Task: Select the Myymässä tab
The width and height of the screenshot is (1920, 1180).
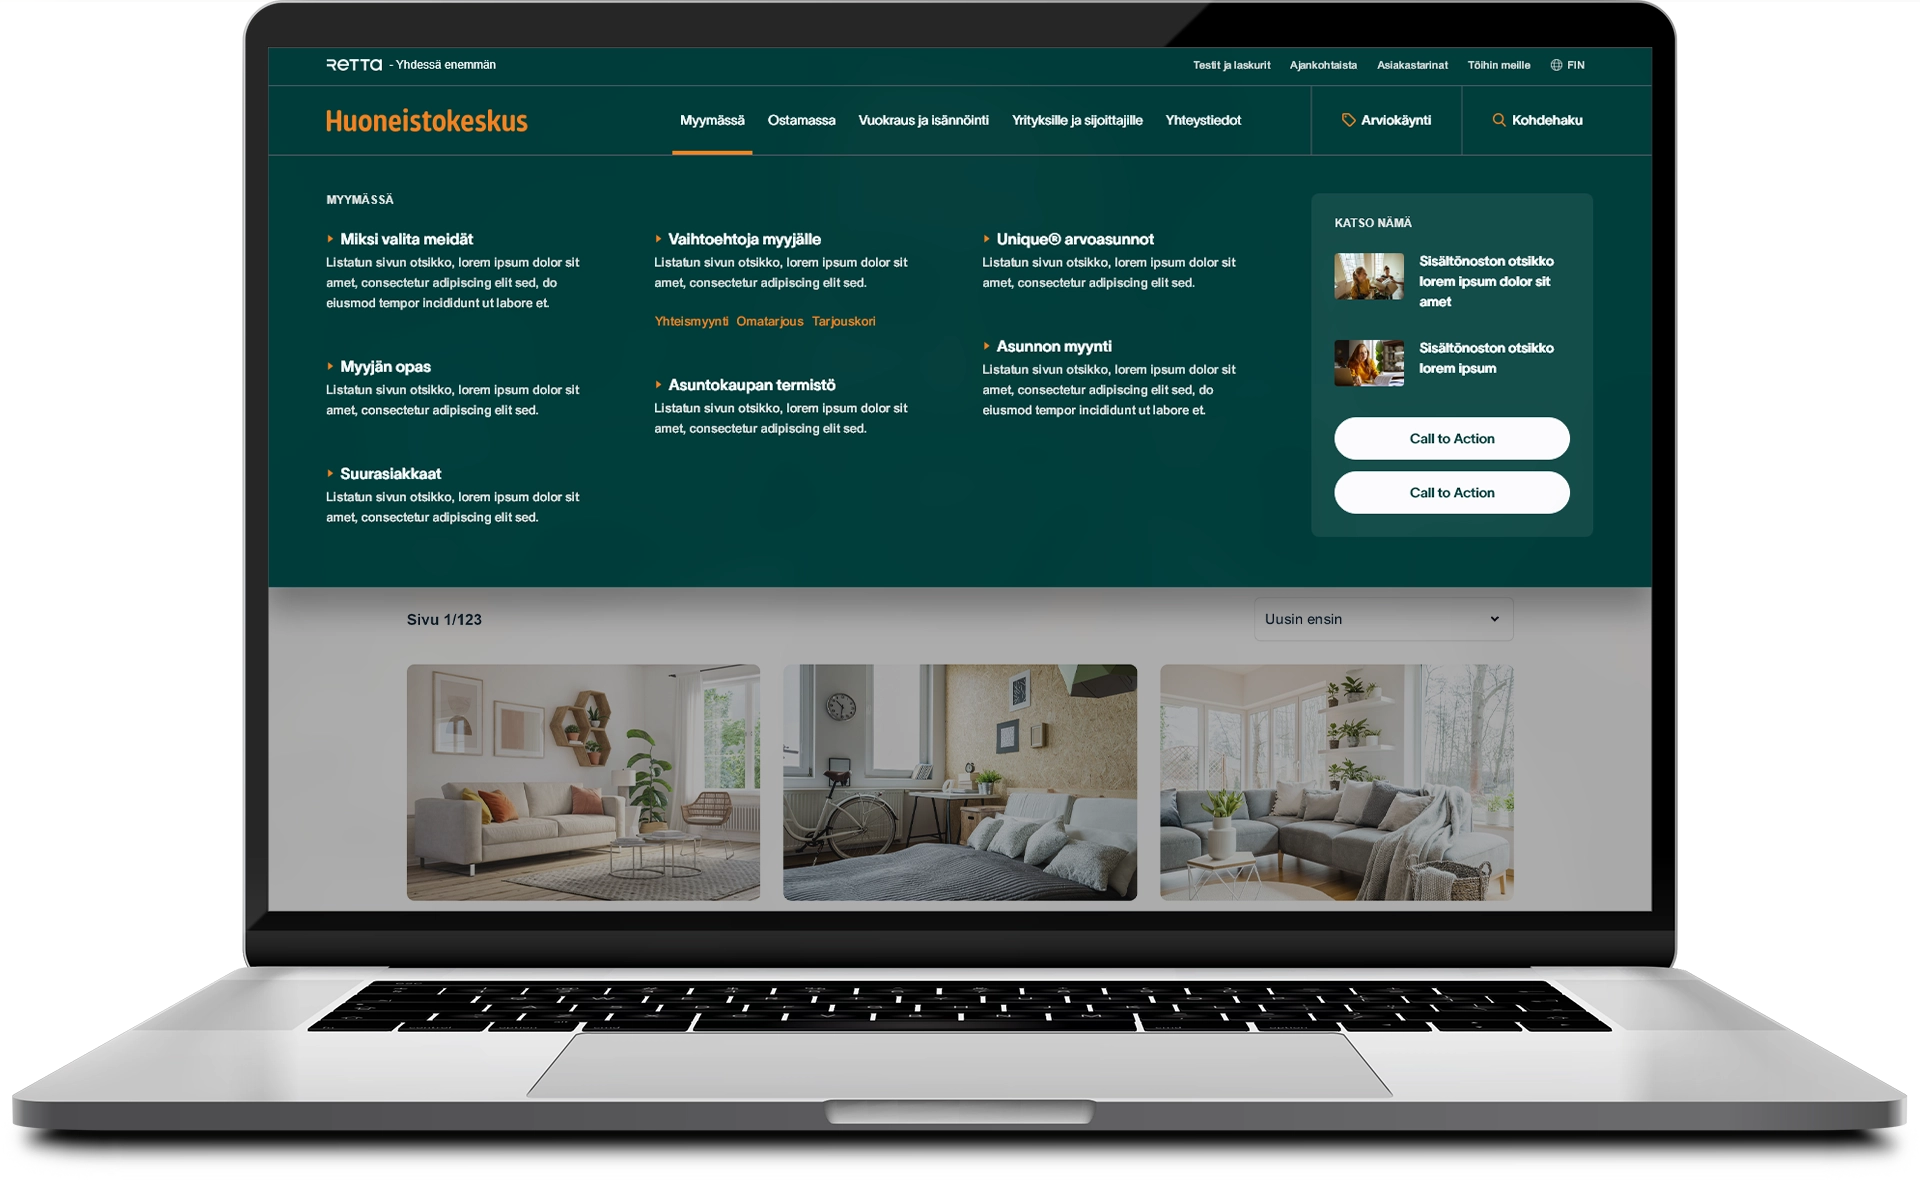Action: coord(712,121)
